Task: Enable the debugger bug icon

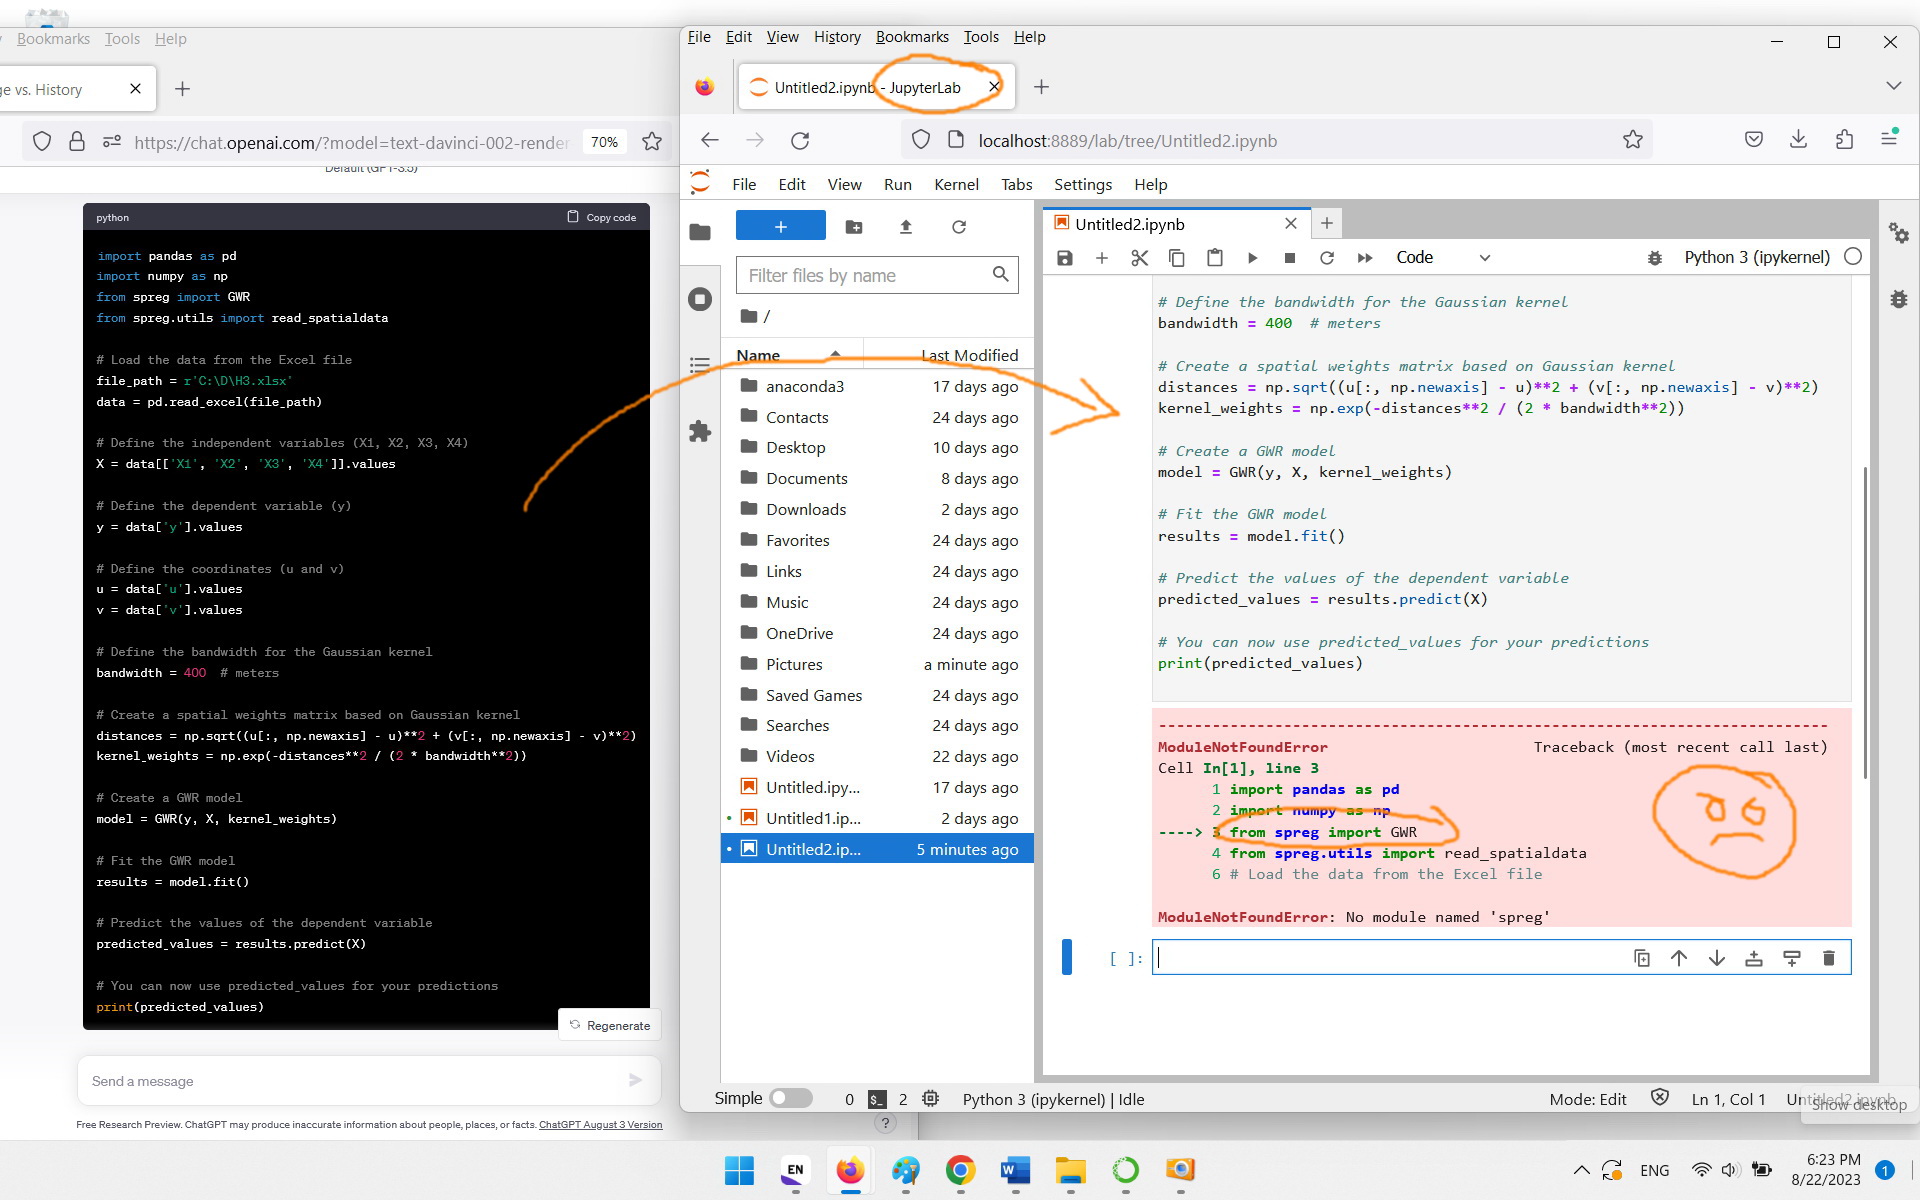Action: pyautogui.click(x=1654, y=257)
